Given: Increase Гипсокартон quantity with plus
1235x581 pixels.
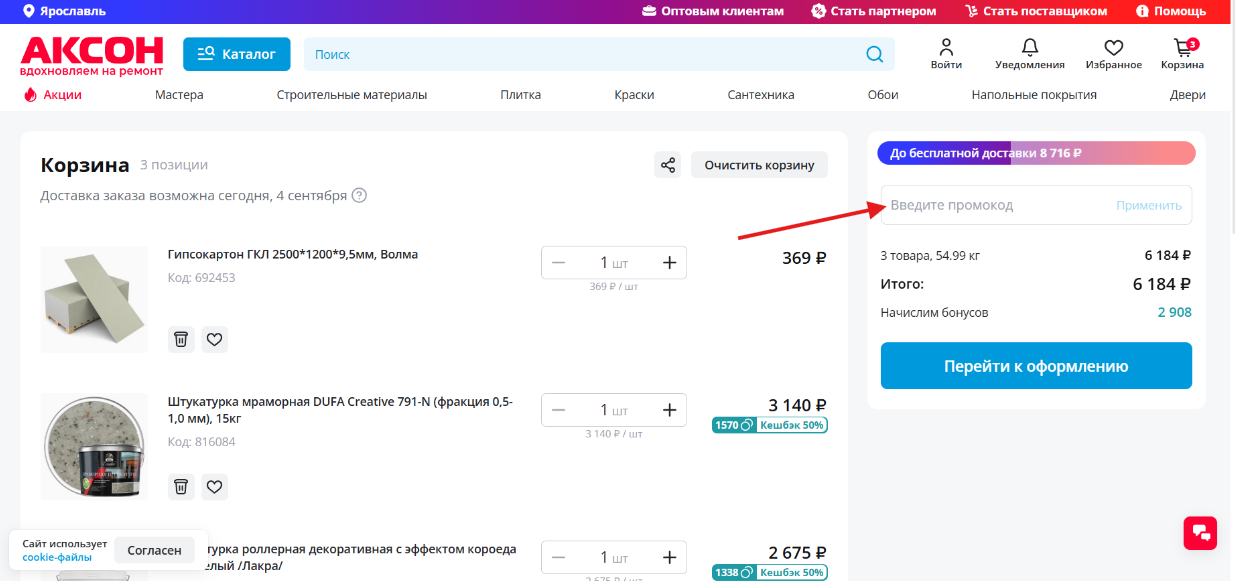Looking at the screenshot, I should [x=670, y=263].
